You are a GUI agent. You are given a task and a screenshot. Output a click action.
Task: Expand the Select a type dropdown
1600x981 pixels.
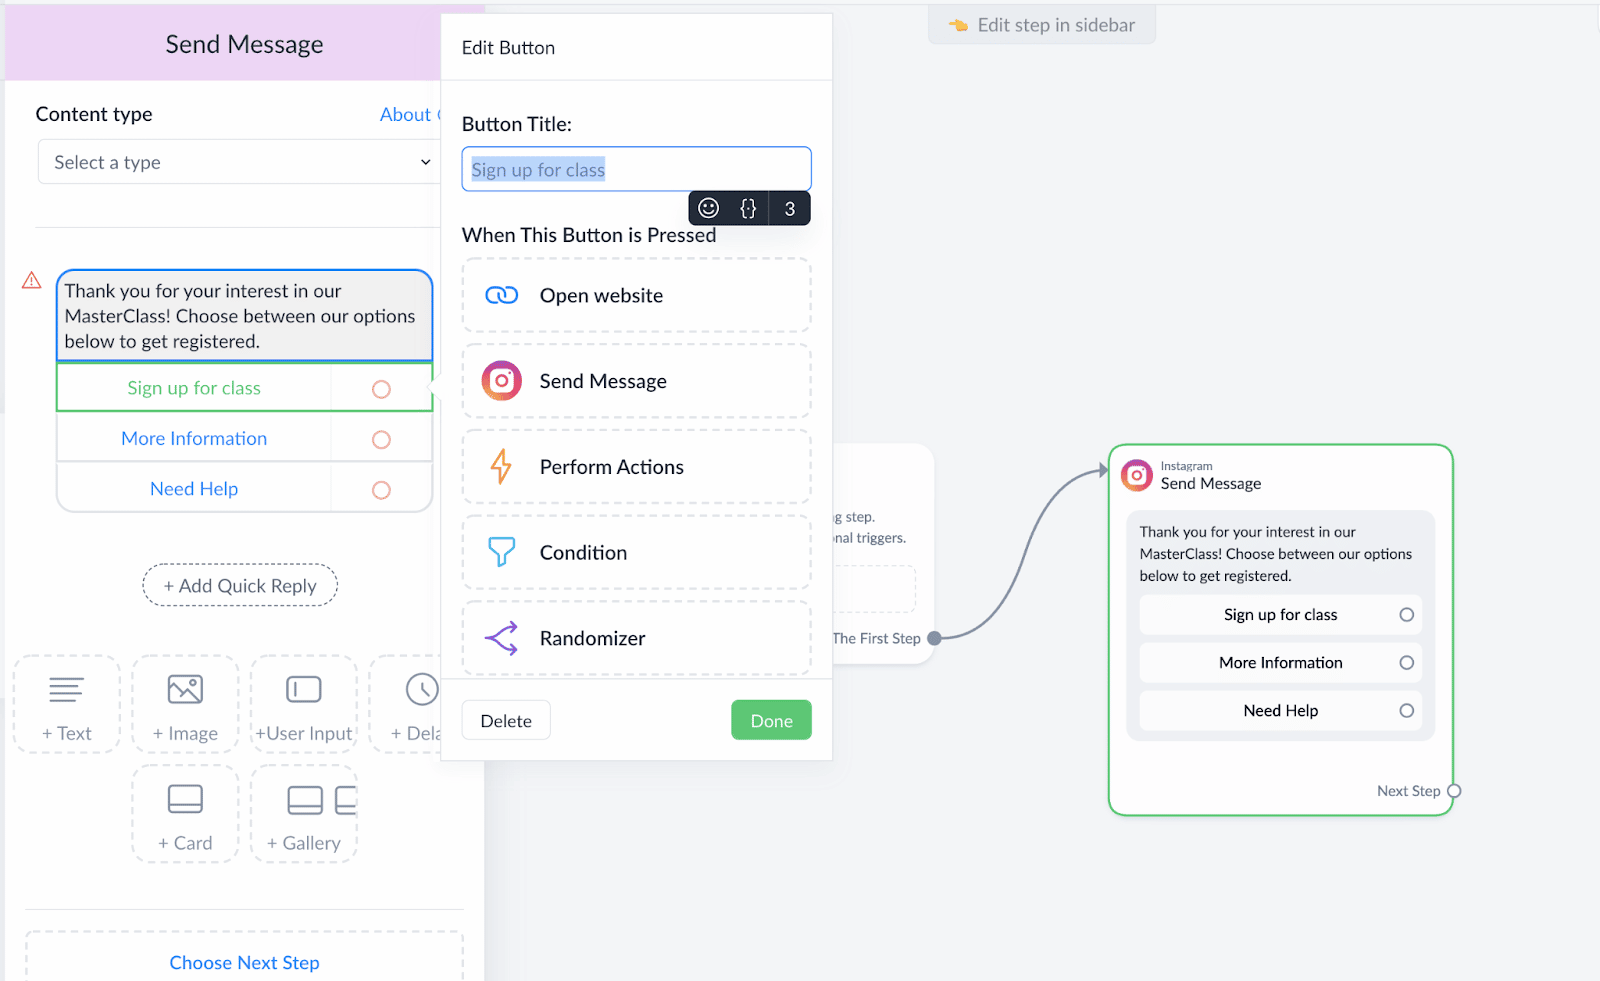coord(239,162)
